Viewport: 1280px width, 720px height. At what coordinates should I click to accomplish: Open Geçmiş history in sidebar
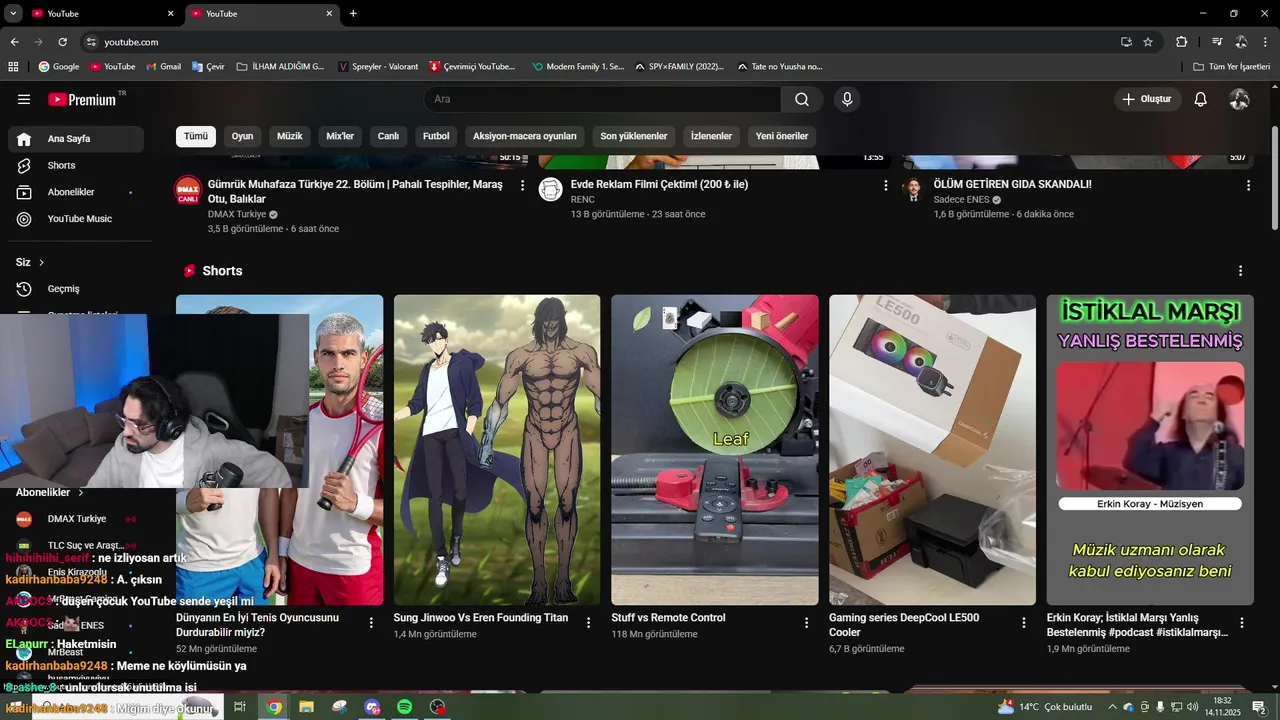coord(76,289)
